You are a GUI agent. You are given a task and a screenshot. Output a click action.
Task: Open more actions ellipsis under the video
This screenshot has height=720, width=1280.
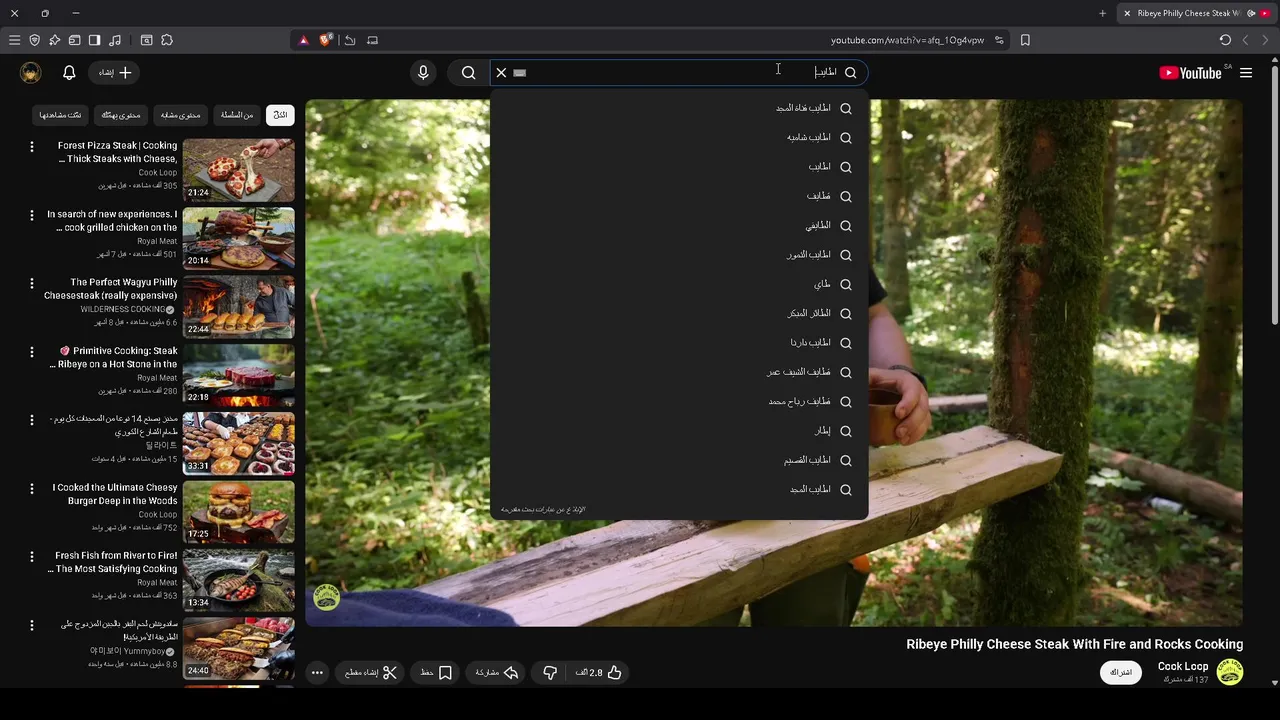coord(317,673)
